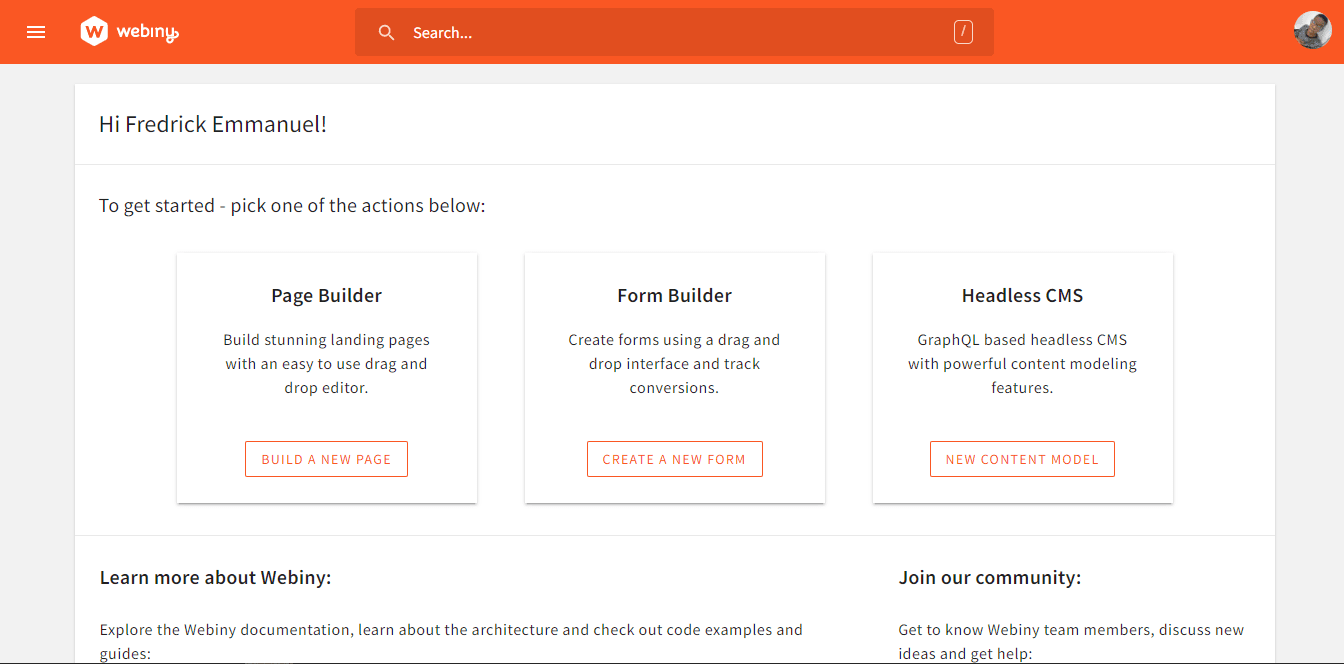Open the navigation hamburger menu

click(x=36, y=31)
